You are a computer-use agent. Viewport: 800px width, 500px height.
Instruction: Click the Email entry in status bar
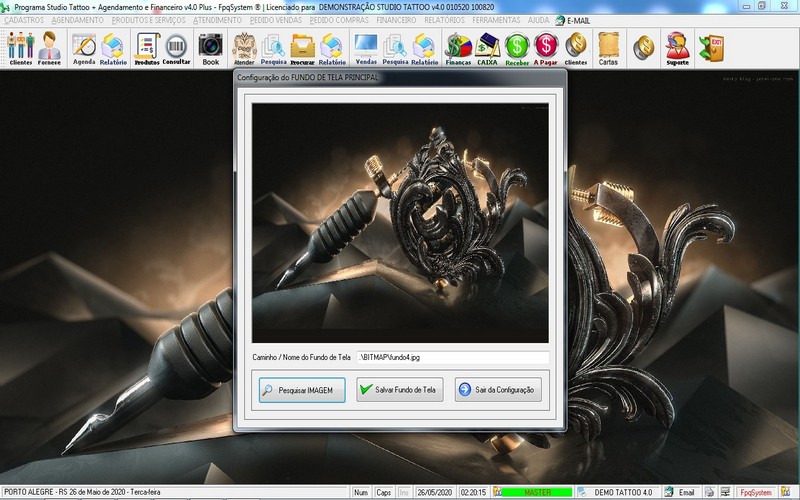pos(686,492)
